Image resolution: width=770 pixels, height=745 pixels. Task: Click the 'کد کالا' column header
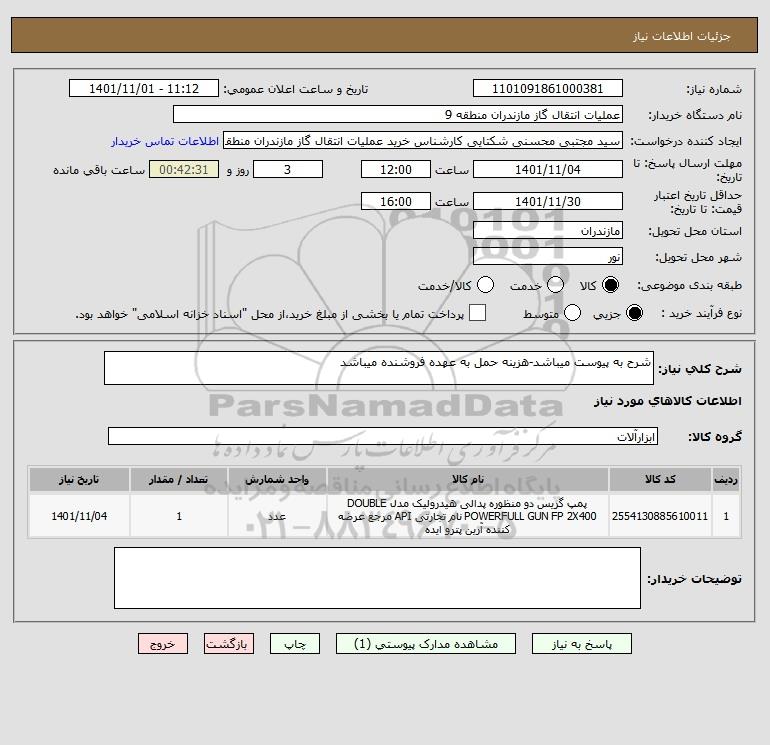[x=660, y=479]
